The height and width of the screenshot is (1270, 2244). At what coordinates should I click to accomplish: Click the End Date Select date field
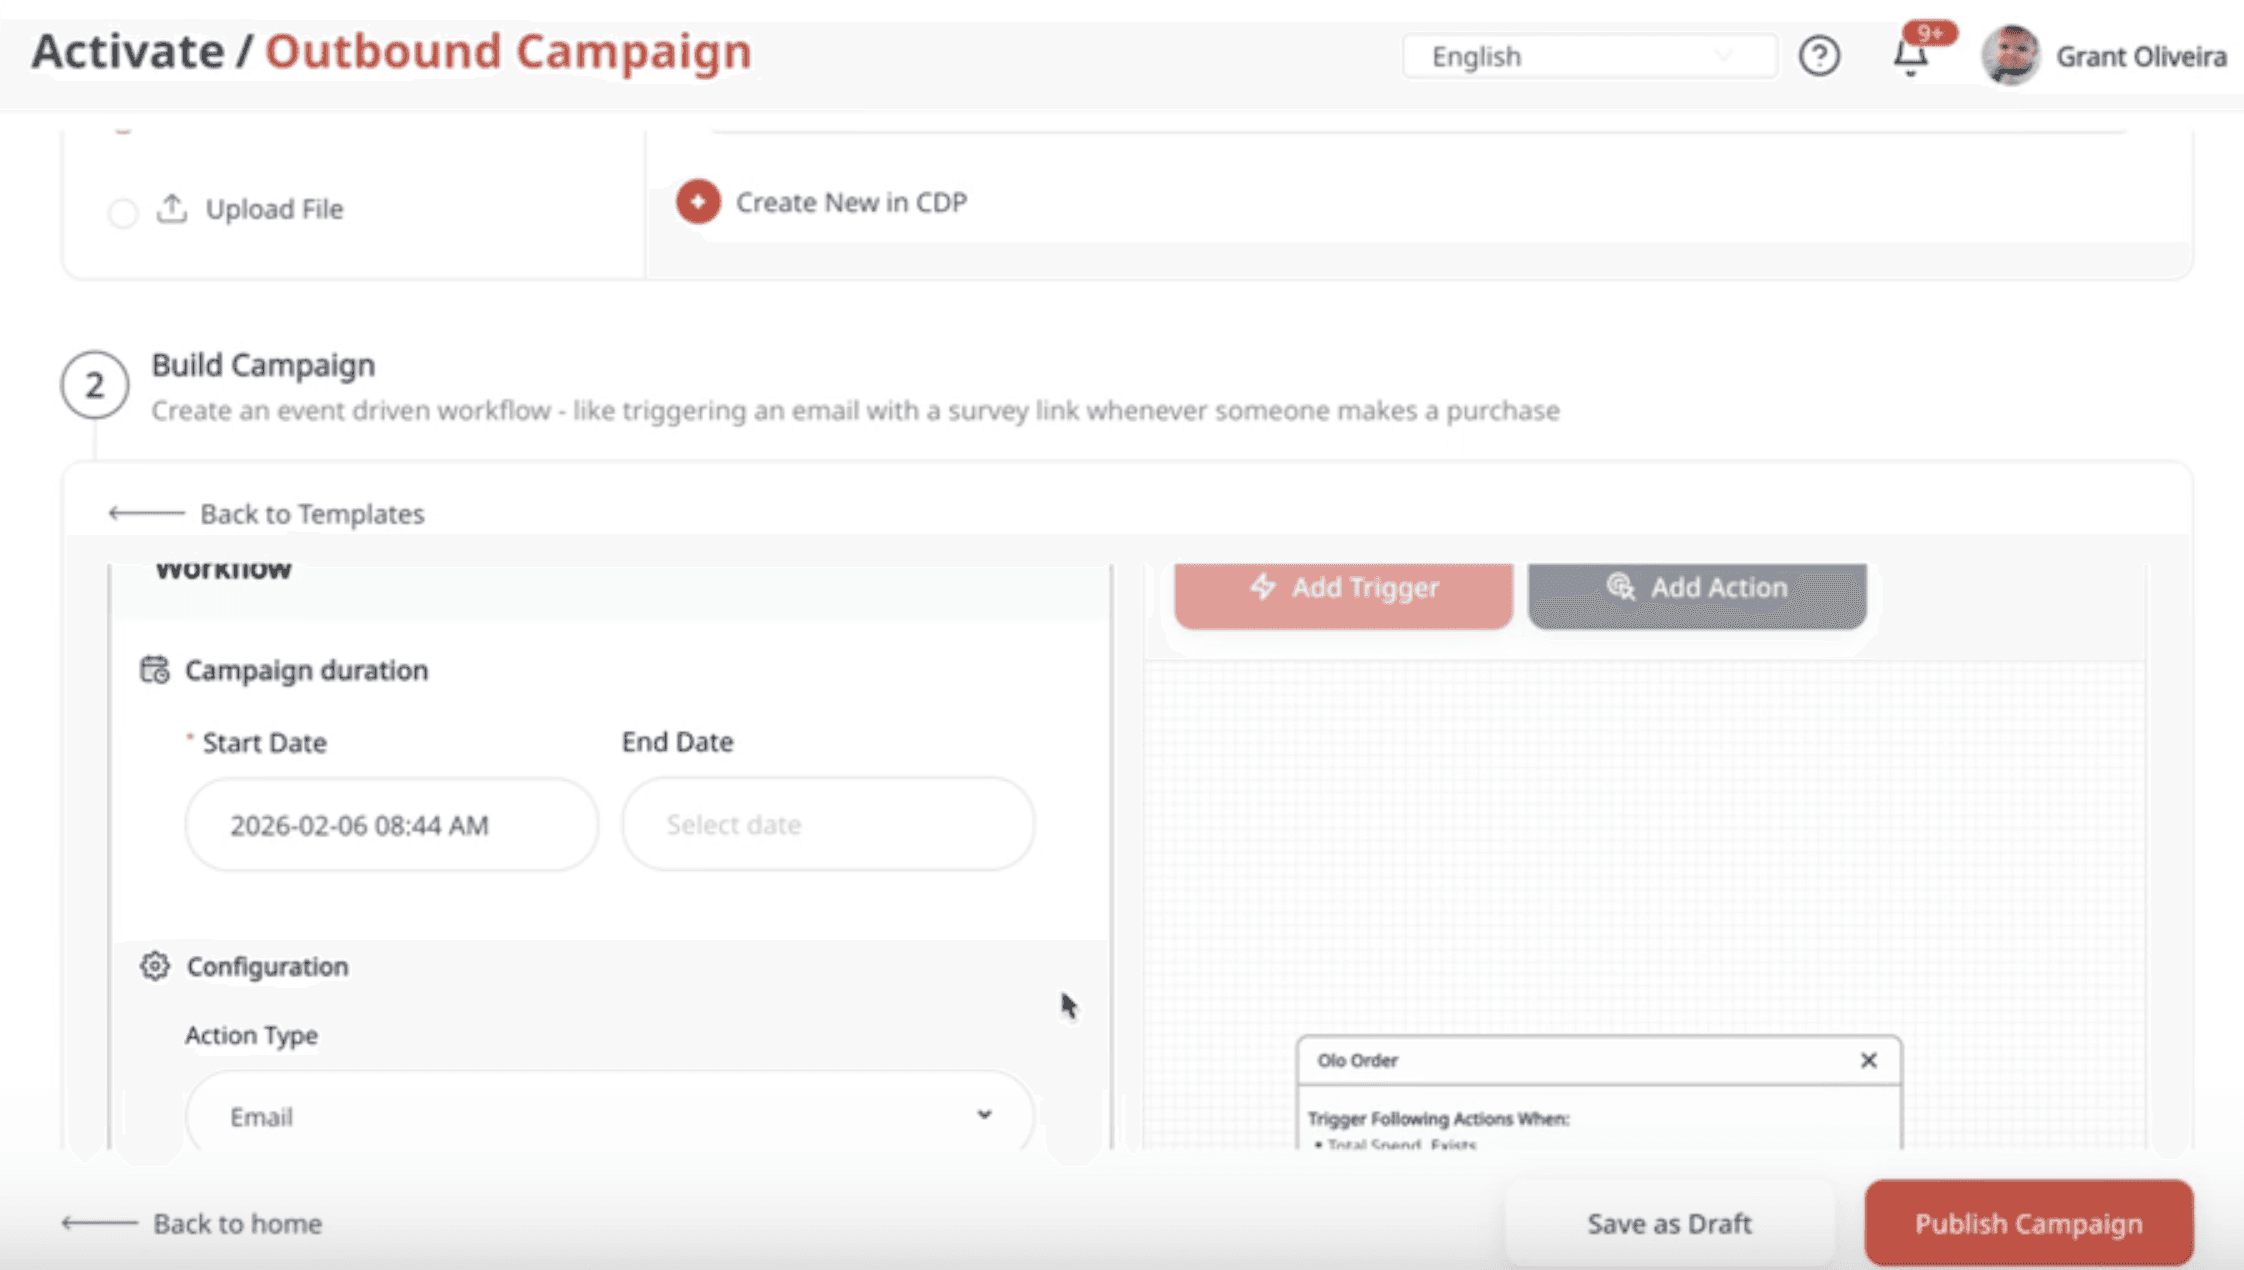tap(827, 825)
